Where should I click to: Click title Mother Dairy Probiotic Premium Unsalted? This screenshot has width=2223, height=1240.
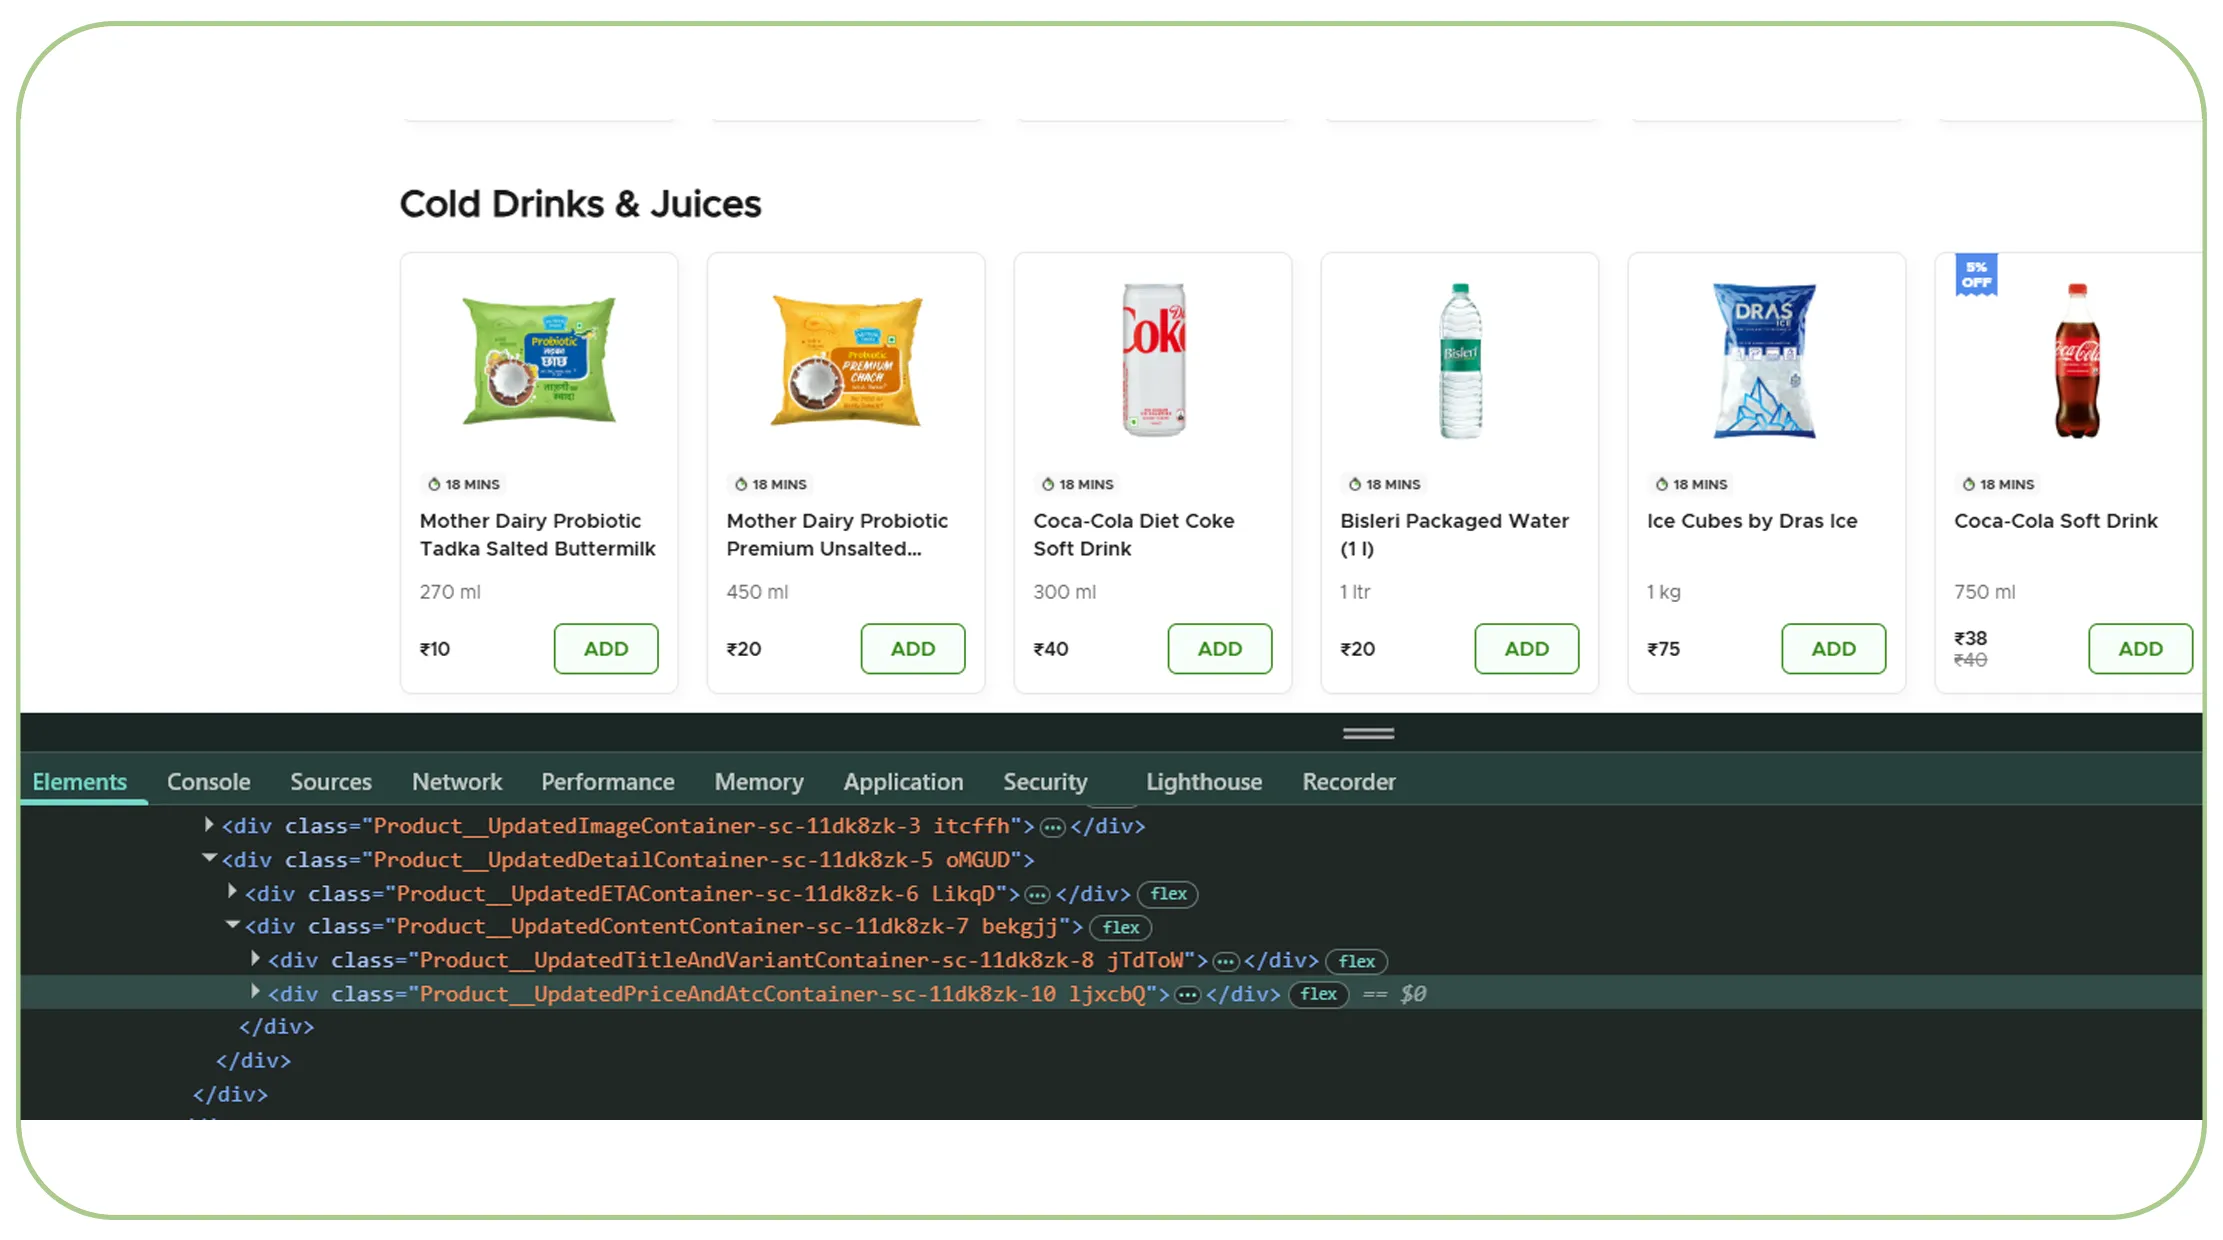pyautogui.click(x=837, y=535)
